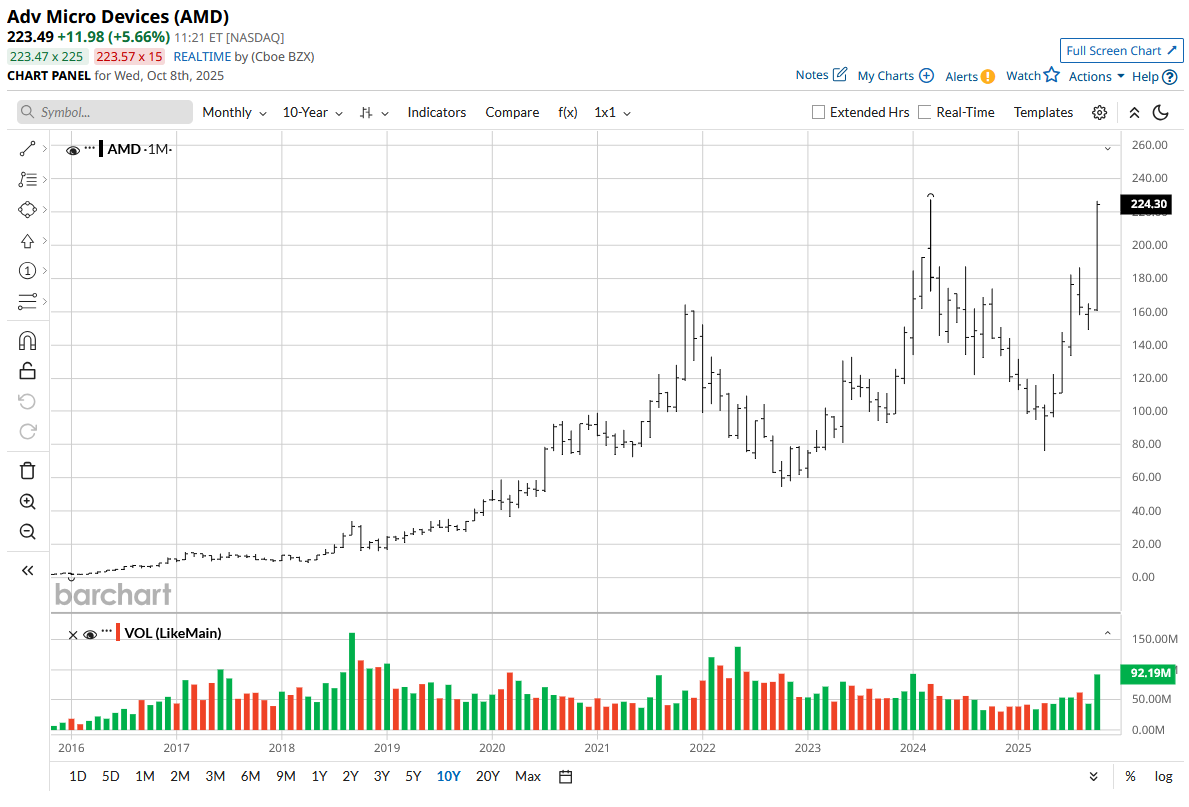Viewport: 1189px width, 807px height.
Task: Collapse the chart header with the double up arrows
Action: 1134,112
